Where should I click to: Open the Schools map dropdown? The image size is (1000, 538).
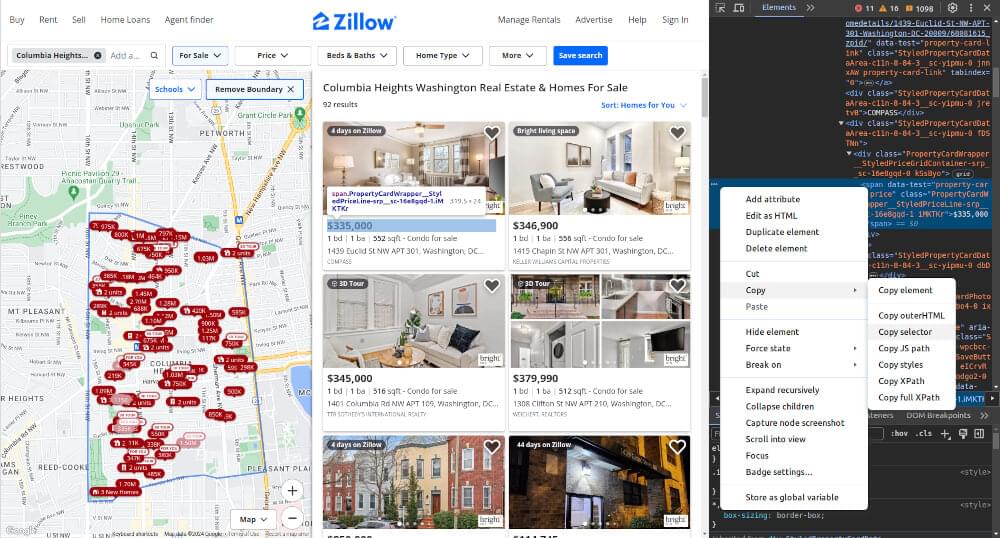click(x=174, y=89)
